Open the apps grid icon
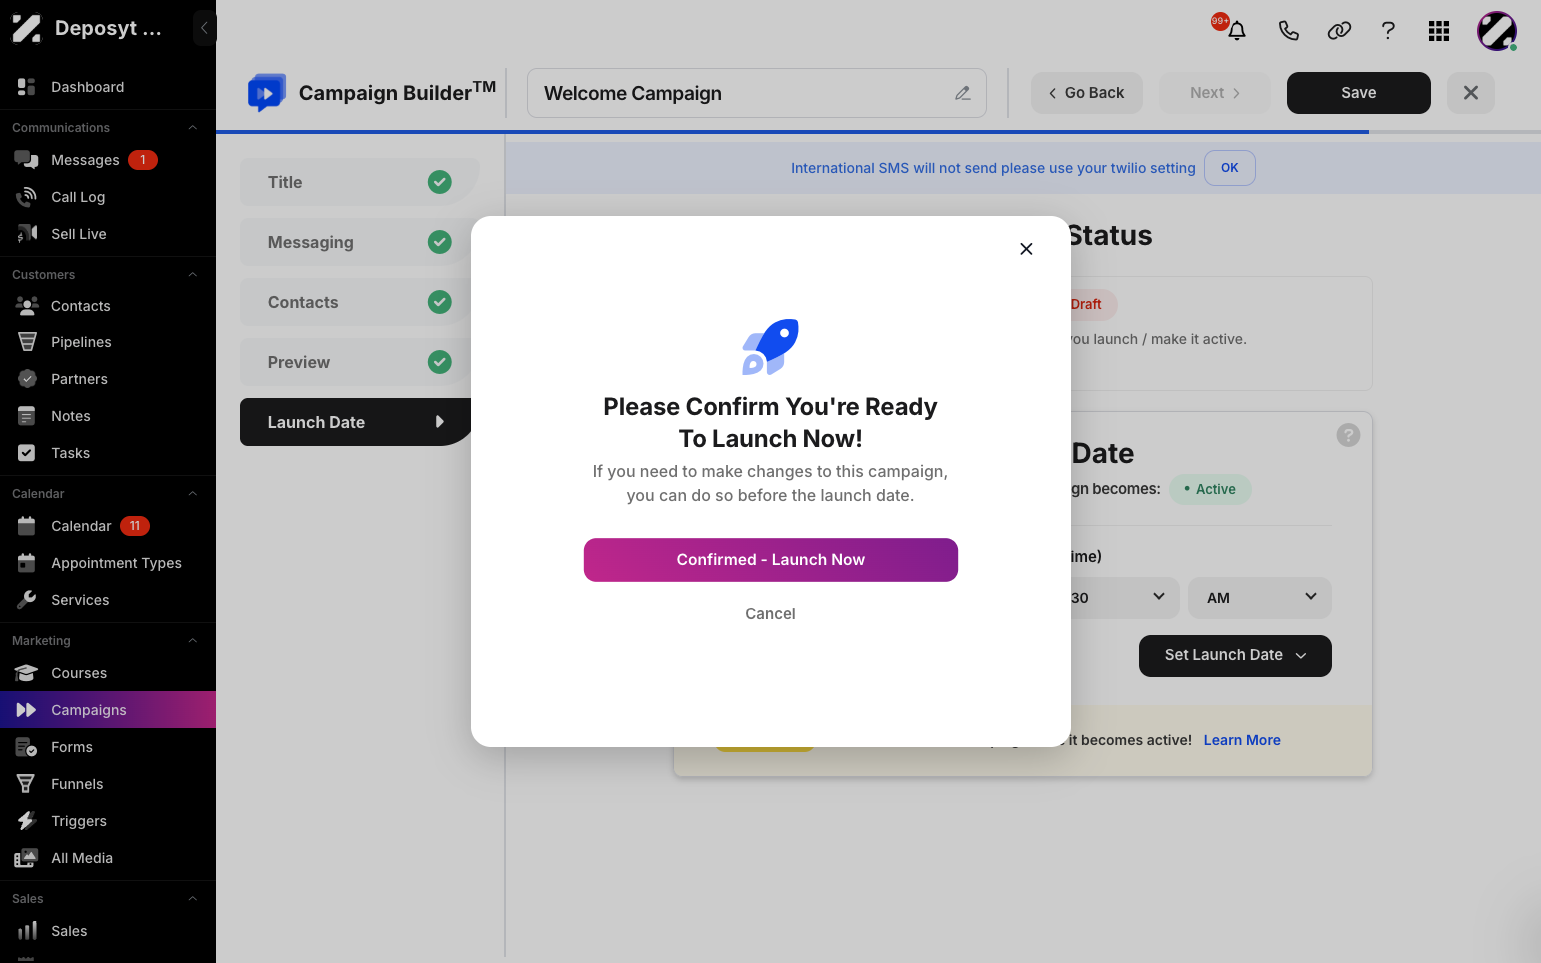The height and width of the screenshot is (963, 1541). pos(1439,31)
